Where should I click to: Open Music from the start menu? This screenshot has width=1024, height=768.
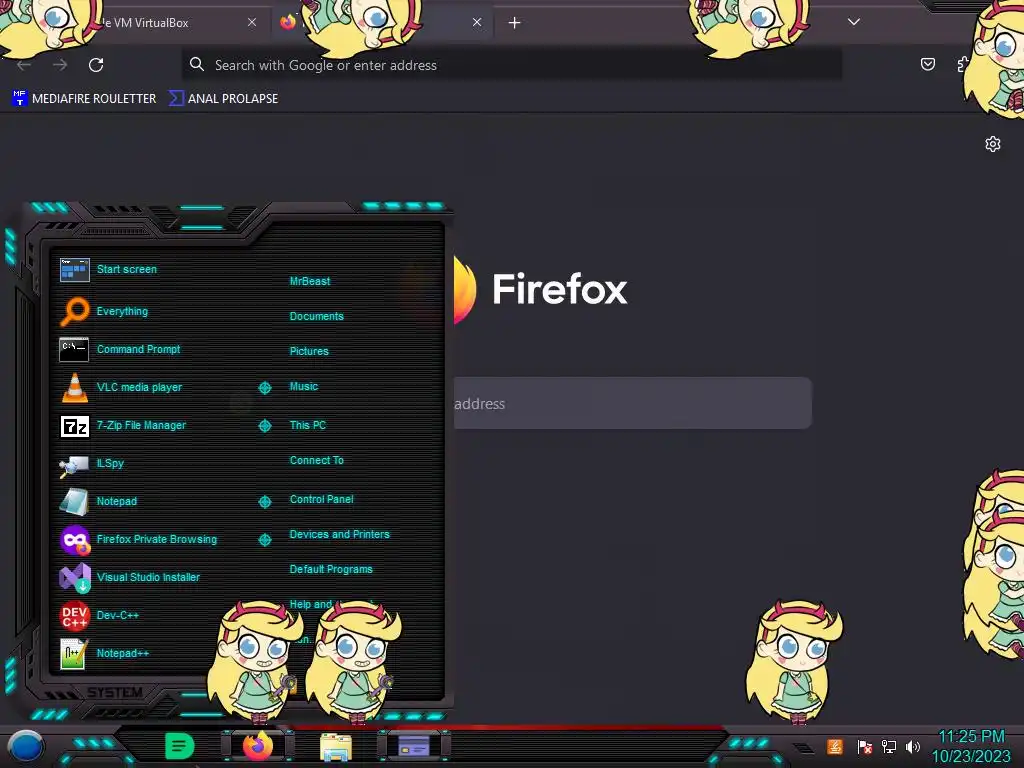pyautogui.click(x=304, y=387)
